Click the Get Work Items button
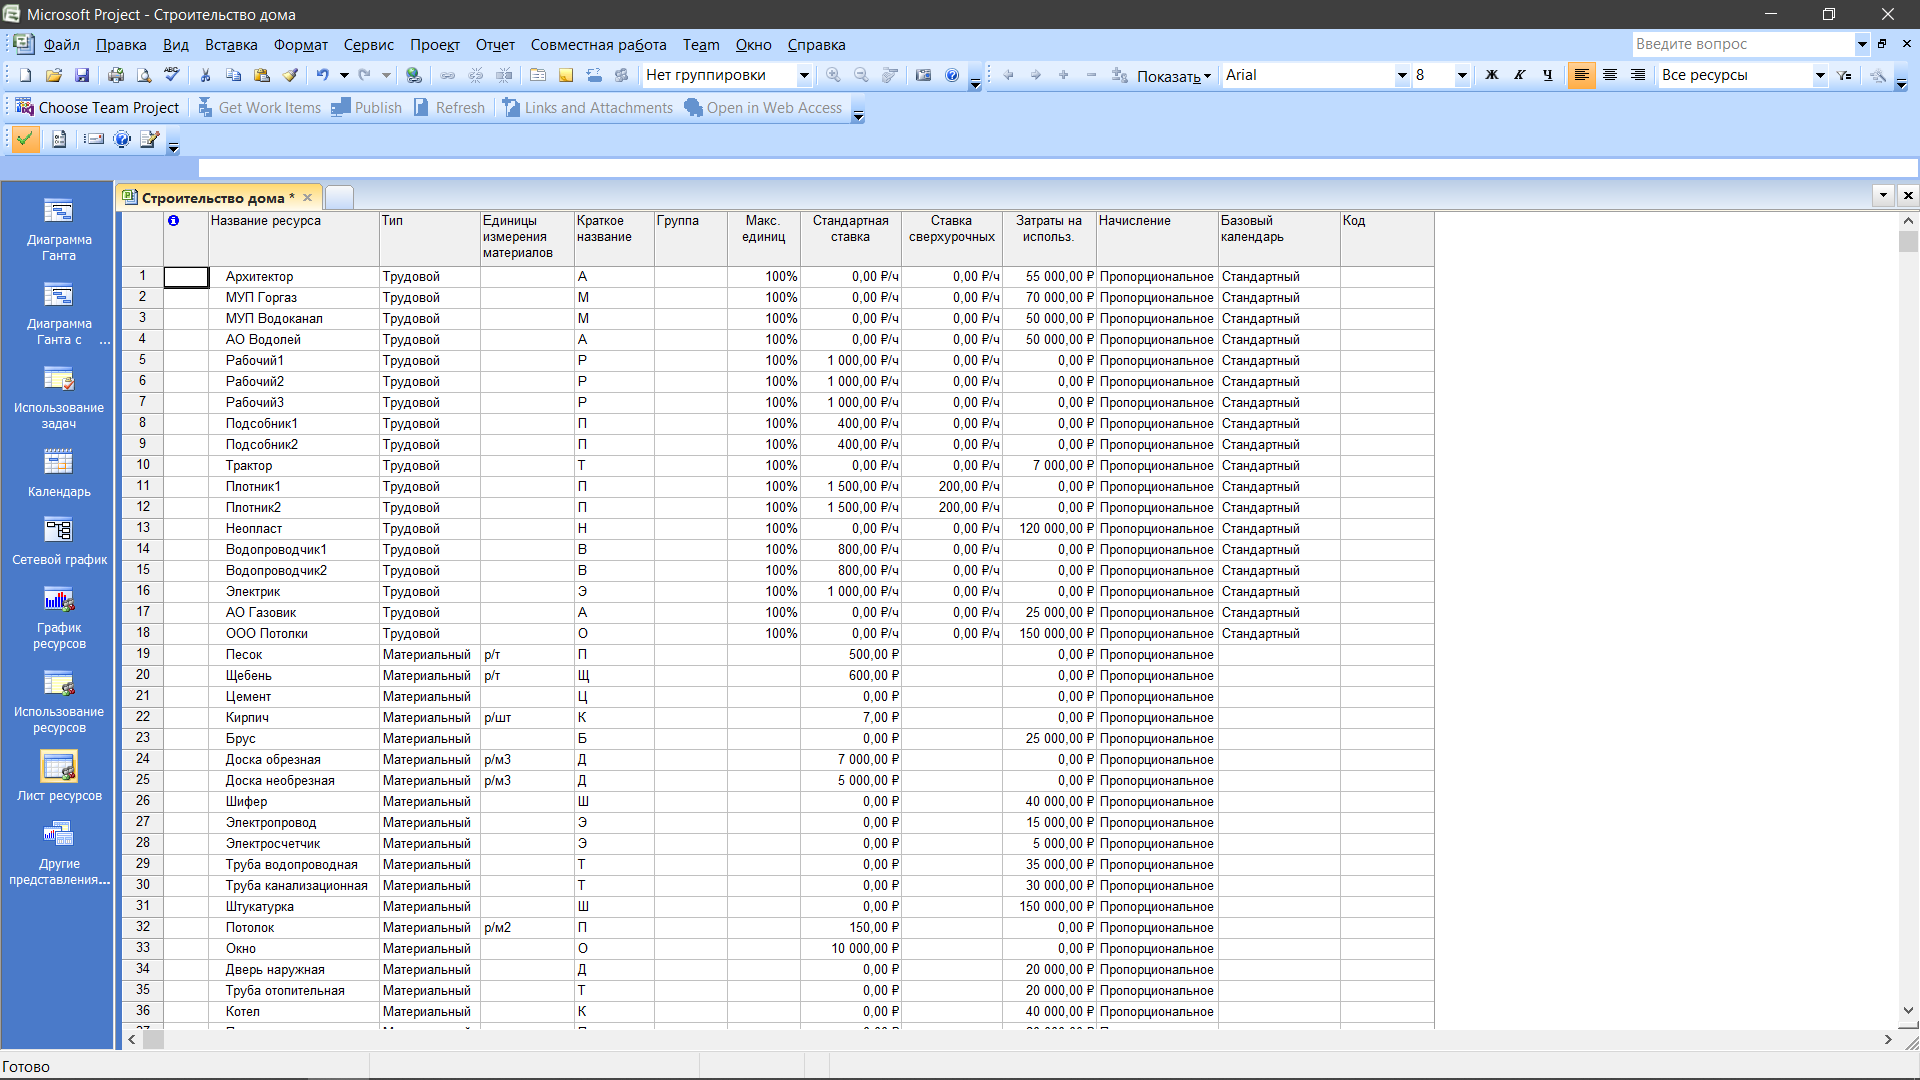This screenshot has height=1080, width=1920. (x=260, y=108)
